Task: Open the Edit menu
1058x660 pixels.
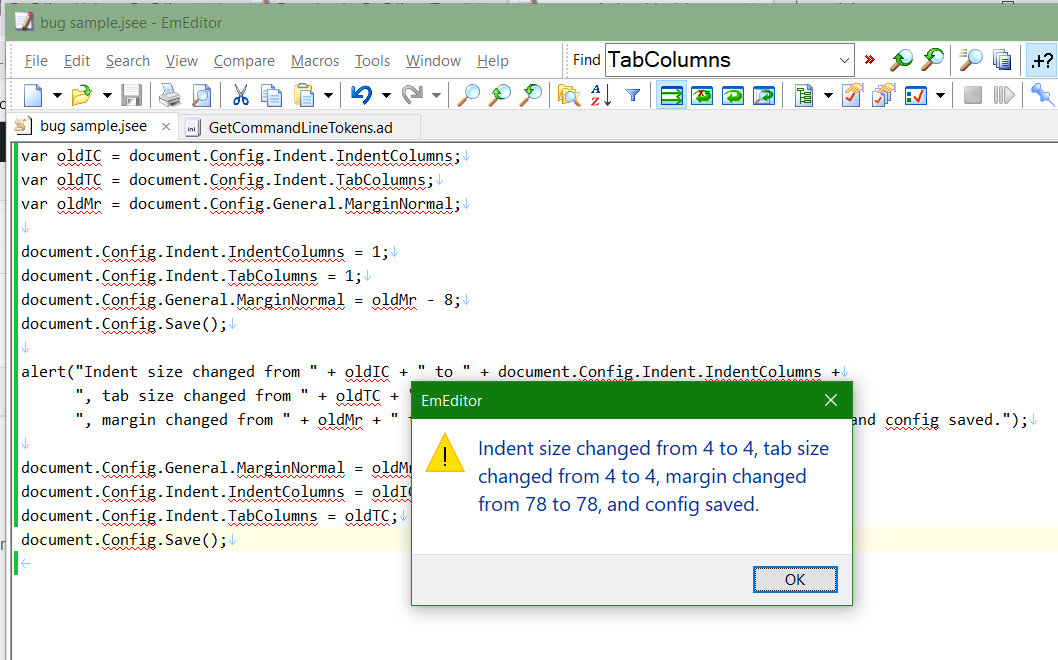Action: coord(77,61)
